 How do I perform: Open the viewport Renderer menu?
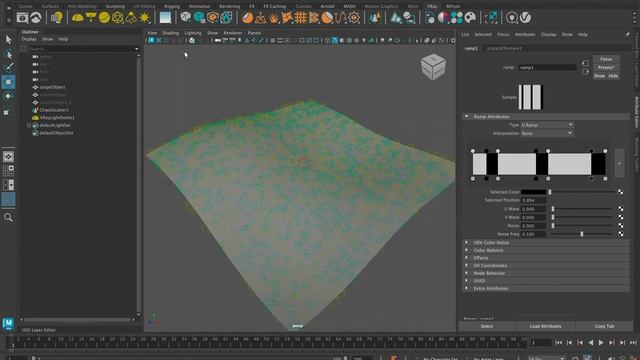click(233, 33)
